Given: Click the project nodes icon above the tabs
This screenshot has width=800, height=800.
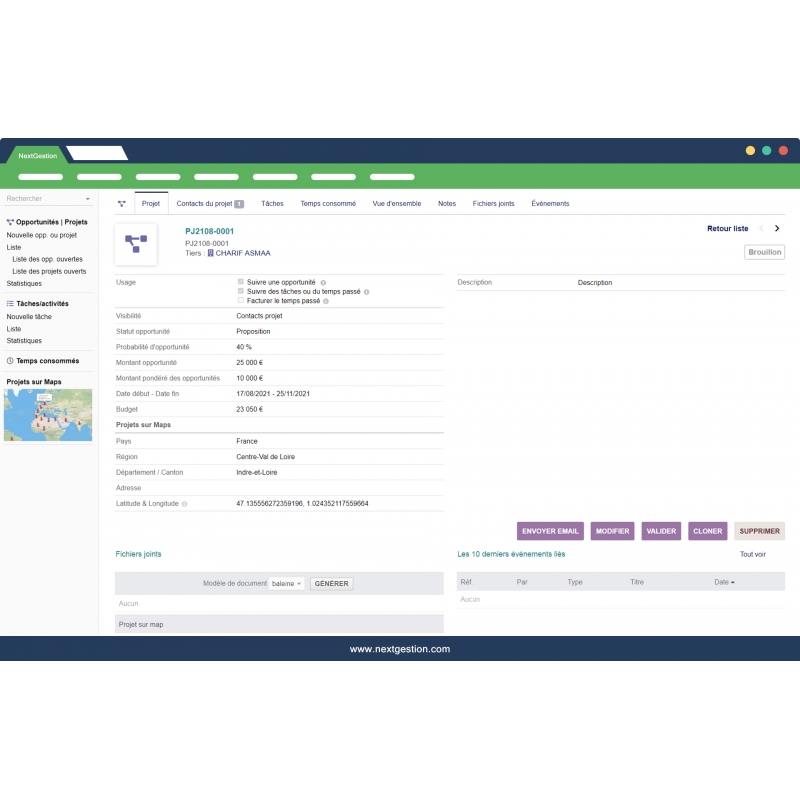Looking at the screenshot, I should point(120,204).
